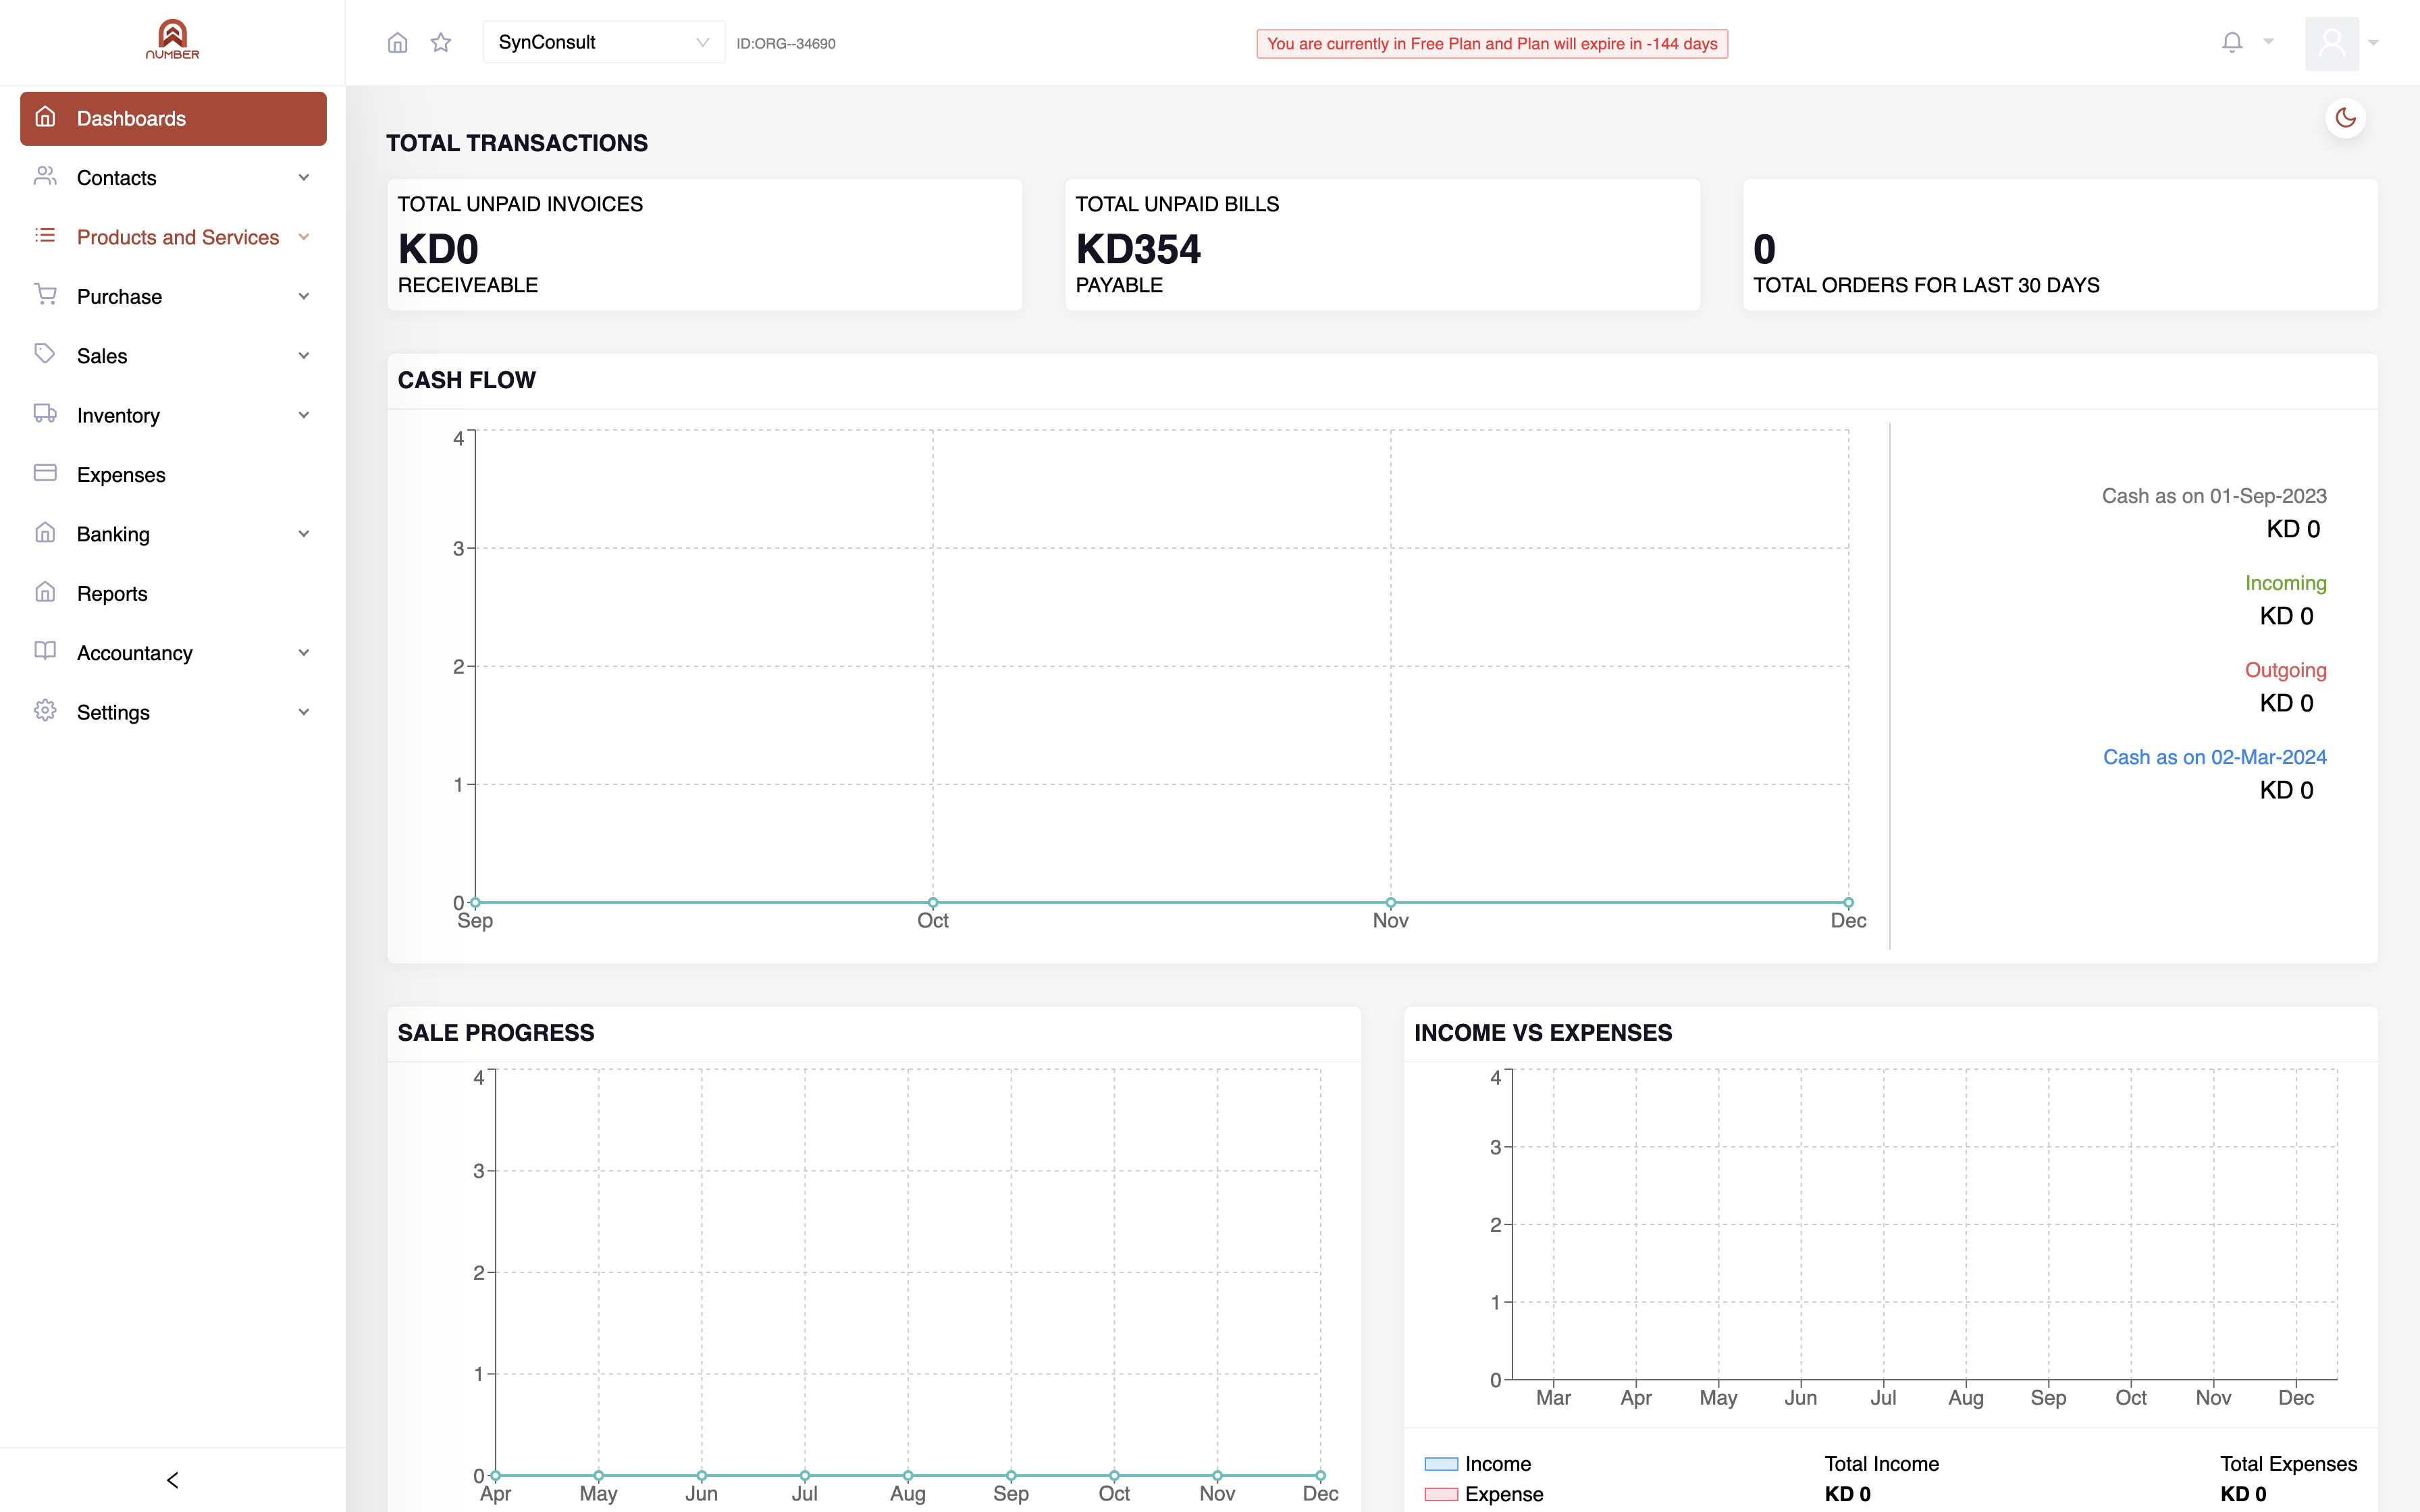Expand Products and Services chevron
The height and width of the screenshot is (1512, 2420).
pos(304,237)
